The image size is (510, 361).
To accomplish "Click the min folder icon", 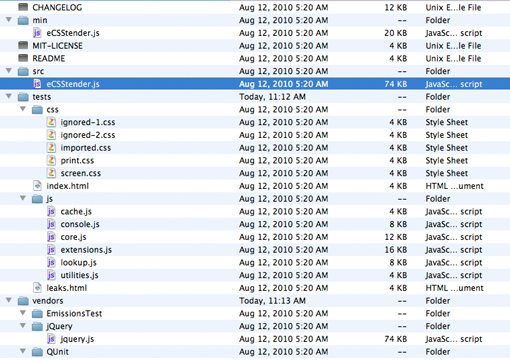I will (23, 20).
